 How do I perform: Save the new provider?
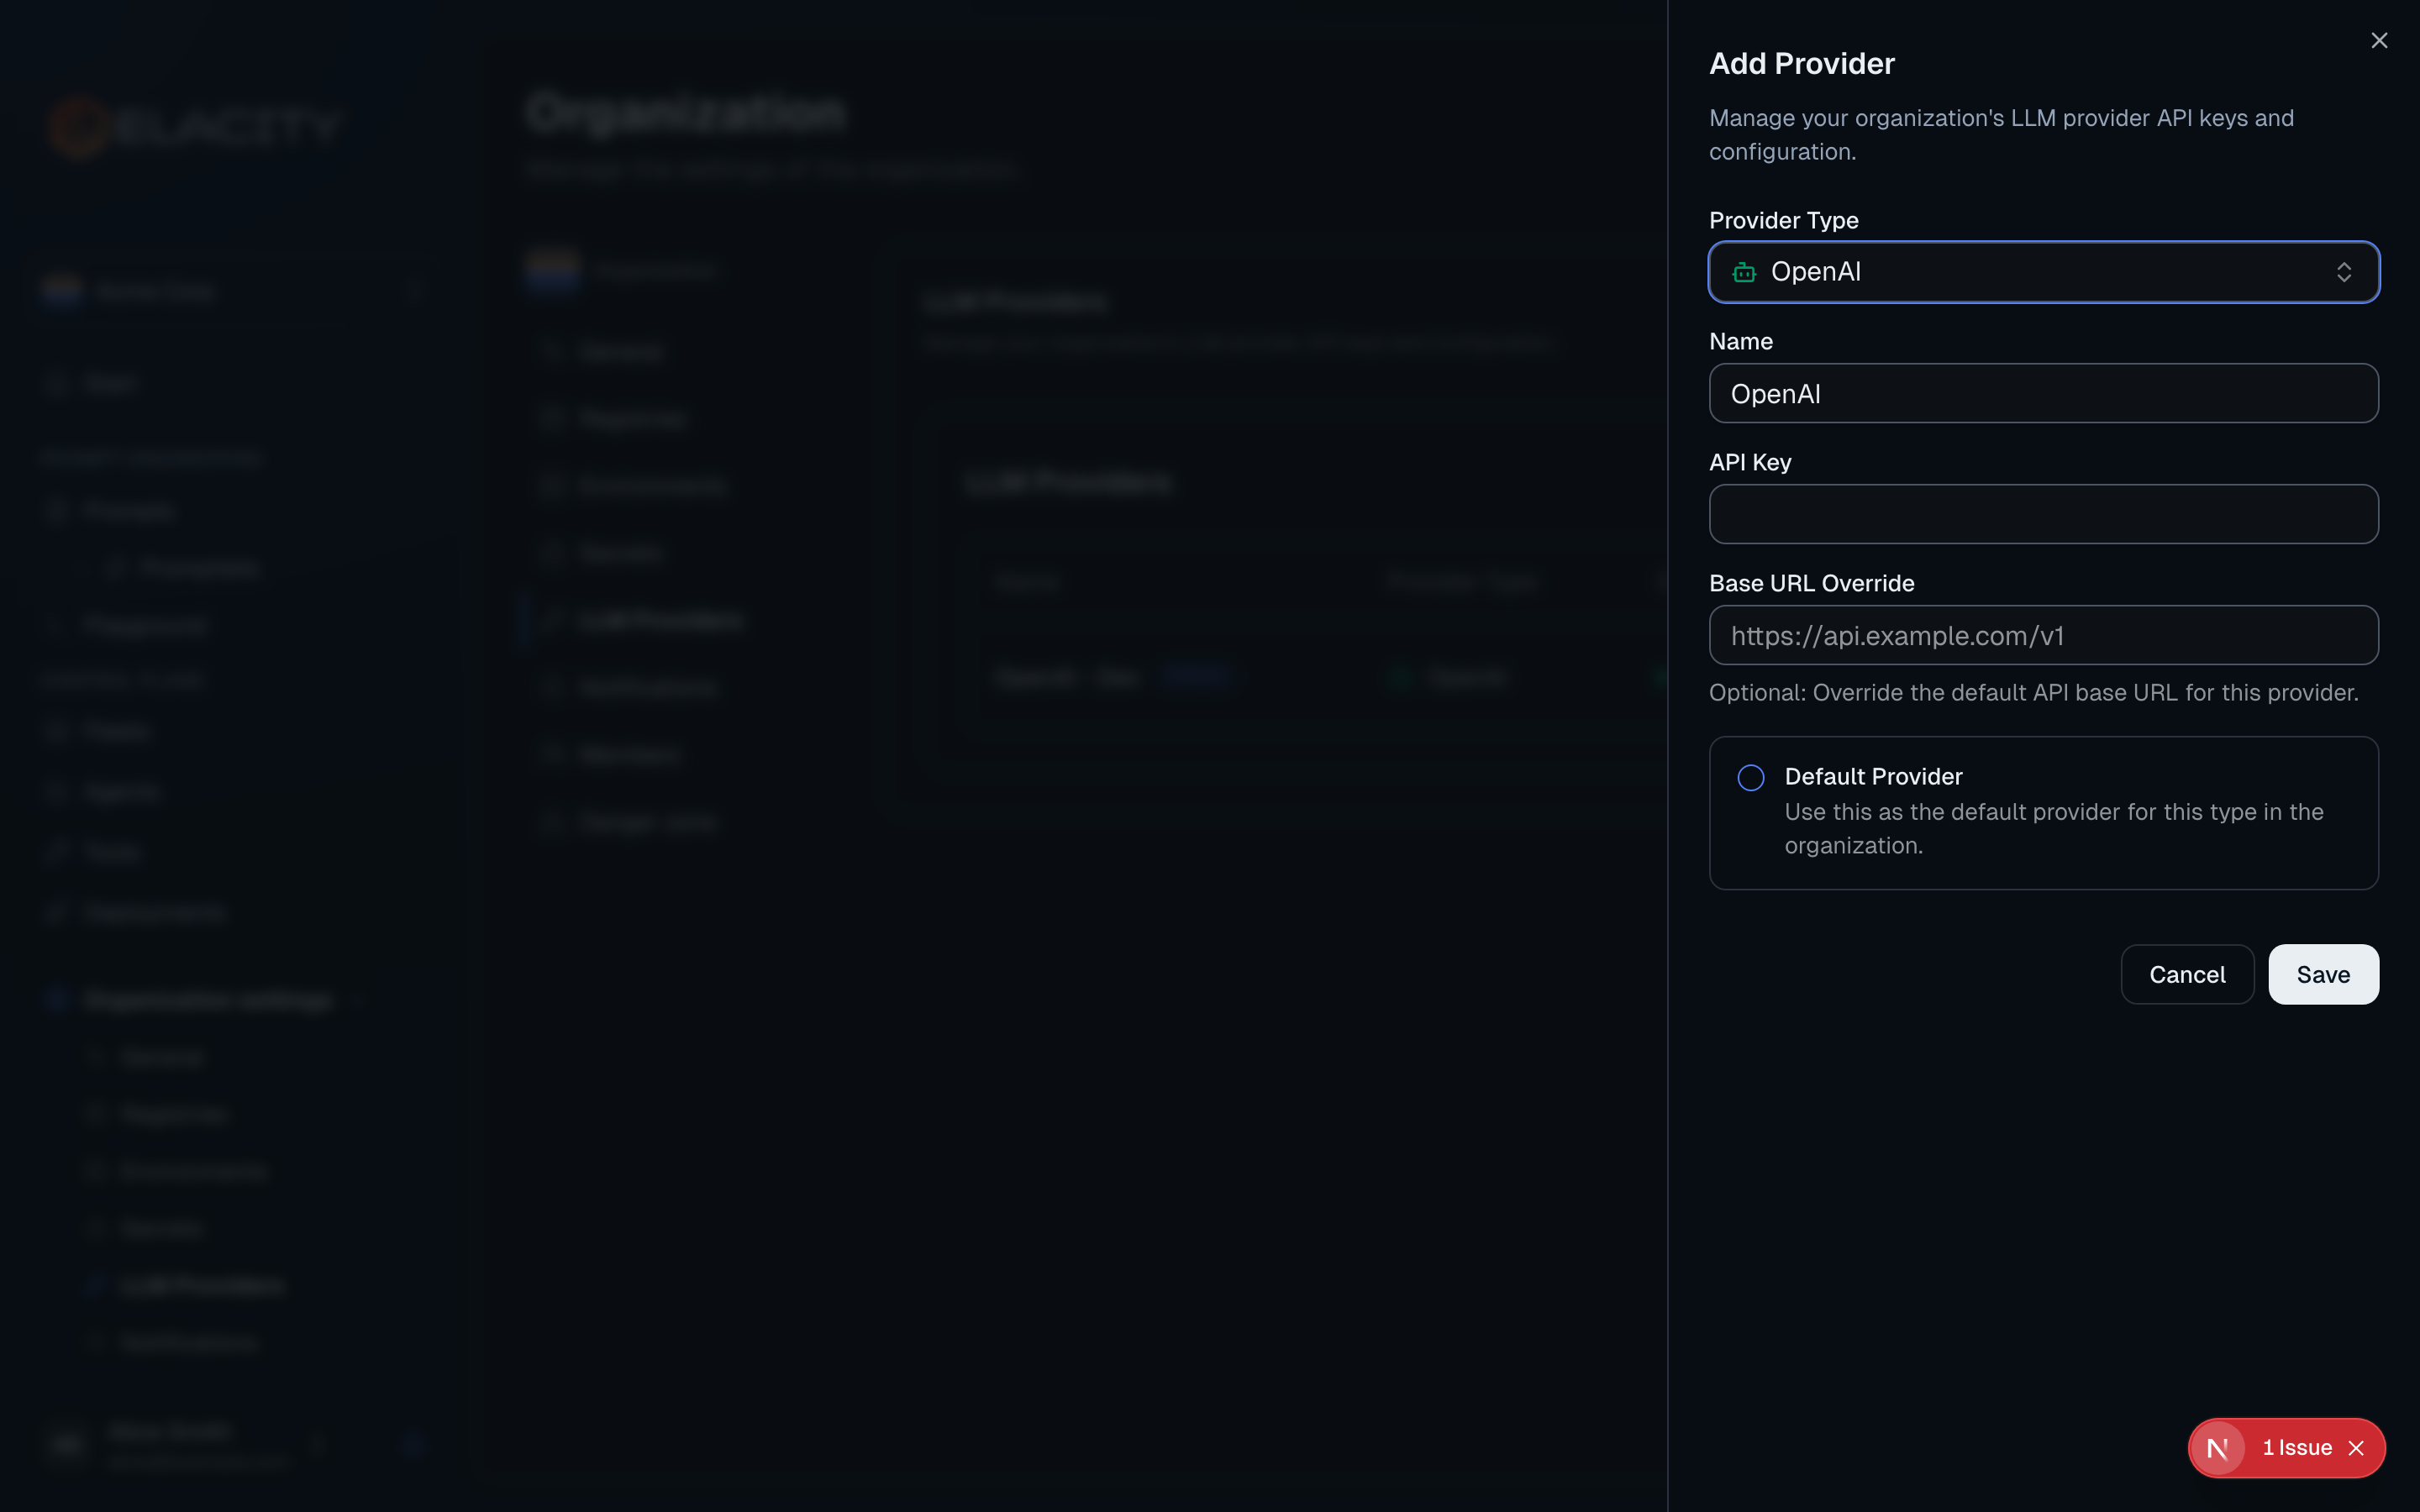click(2322, 974)
